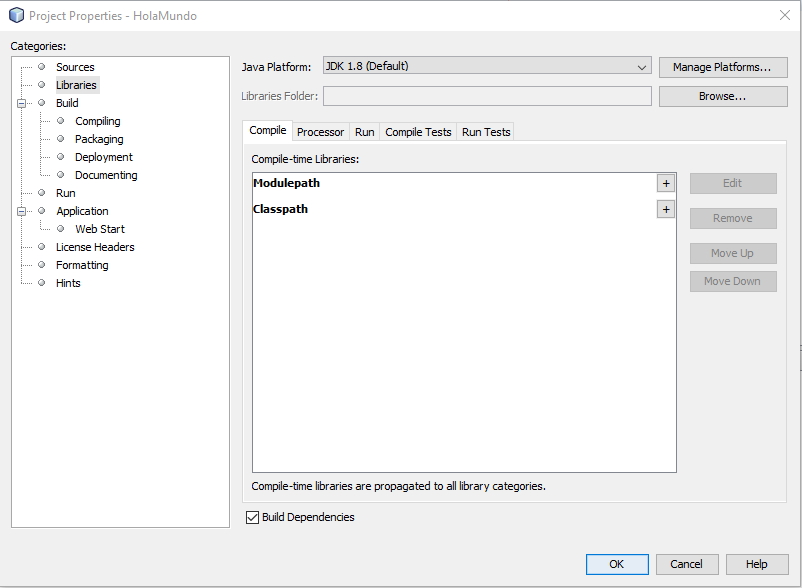This screenshot has height=588, width=802.
Task: Open Help for project properties
Action: click(x=756, y=564)
